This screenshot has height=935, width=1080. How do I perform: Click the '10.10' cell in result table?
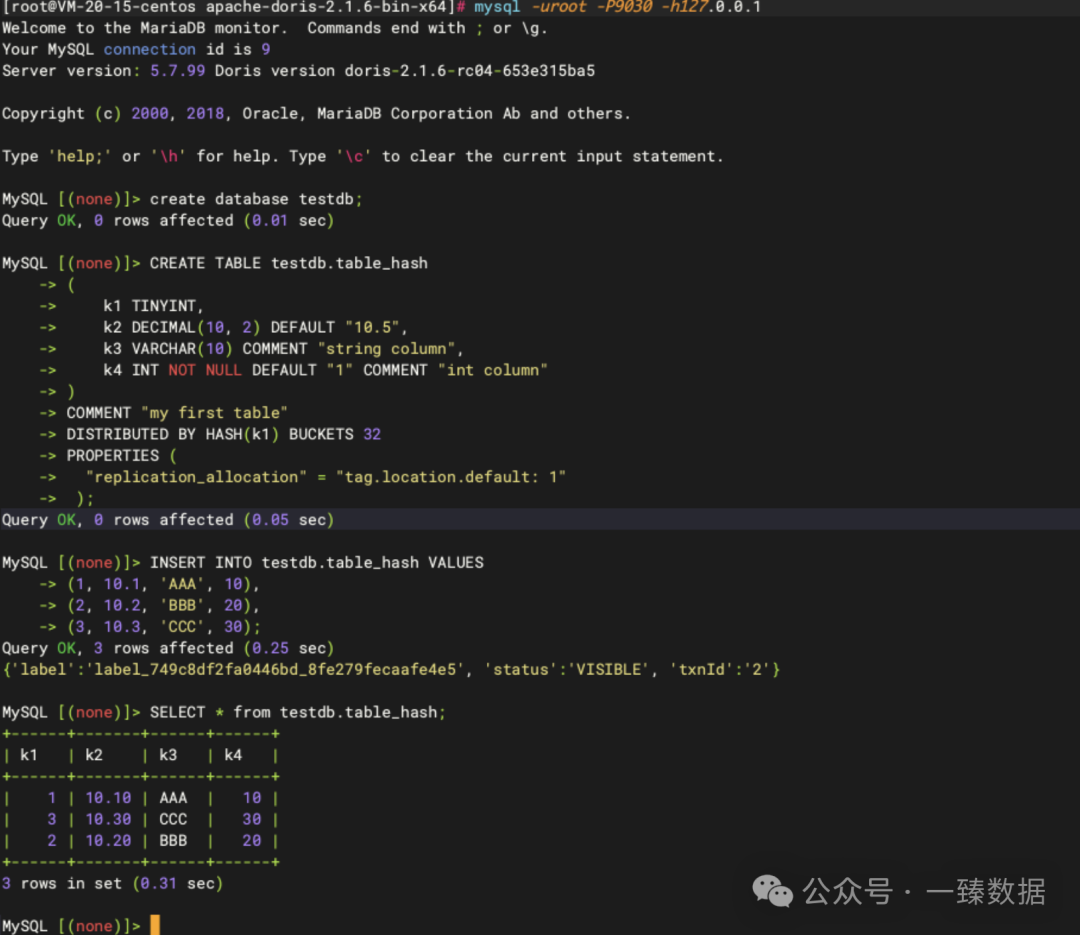point(108,797)
